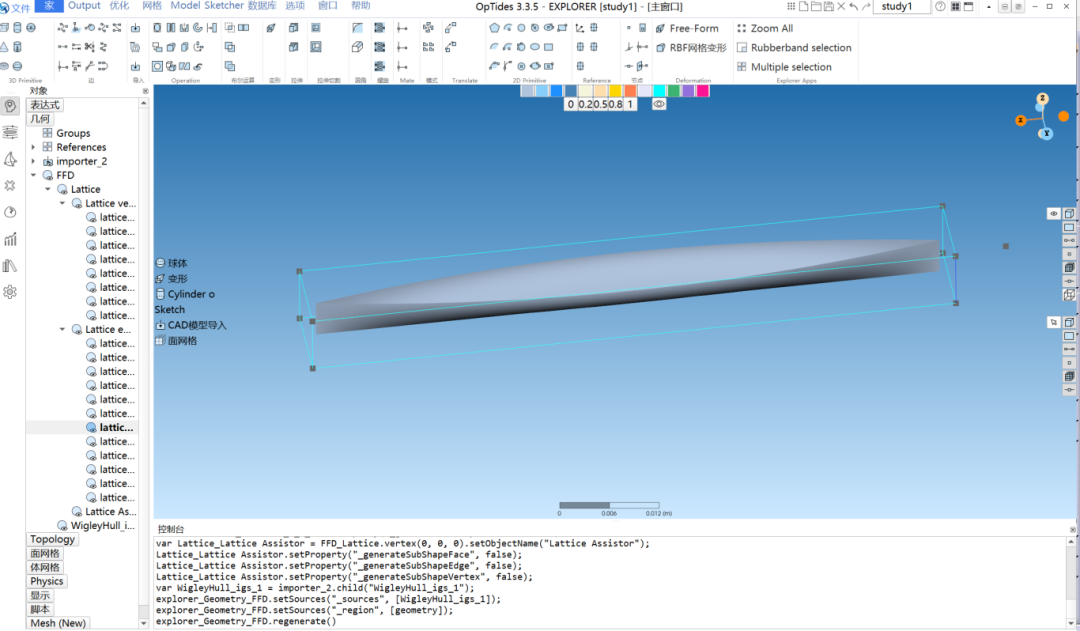
Task: Open the Model Sketcher tab
Action: tap(207, 6)
